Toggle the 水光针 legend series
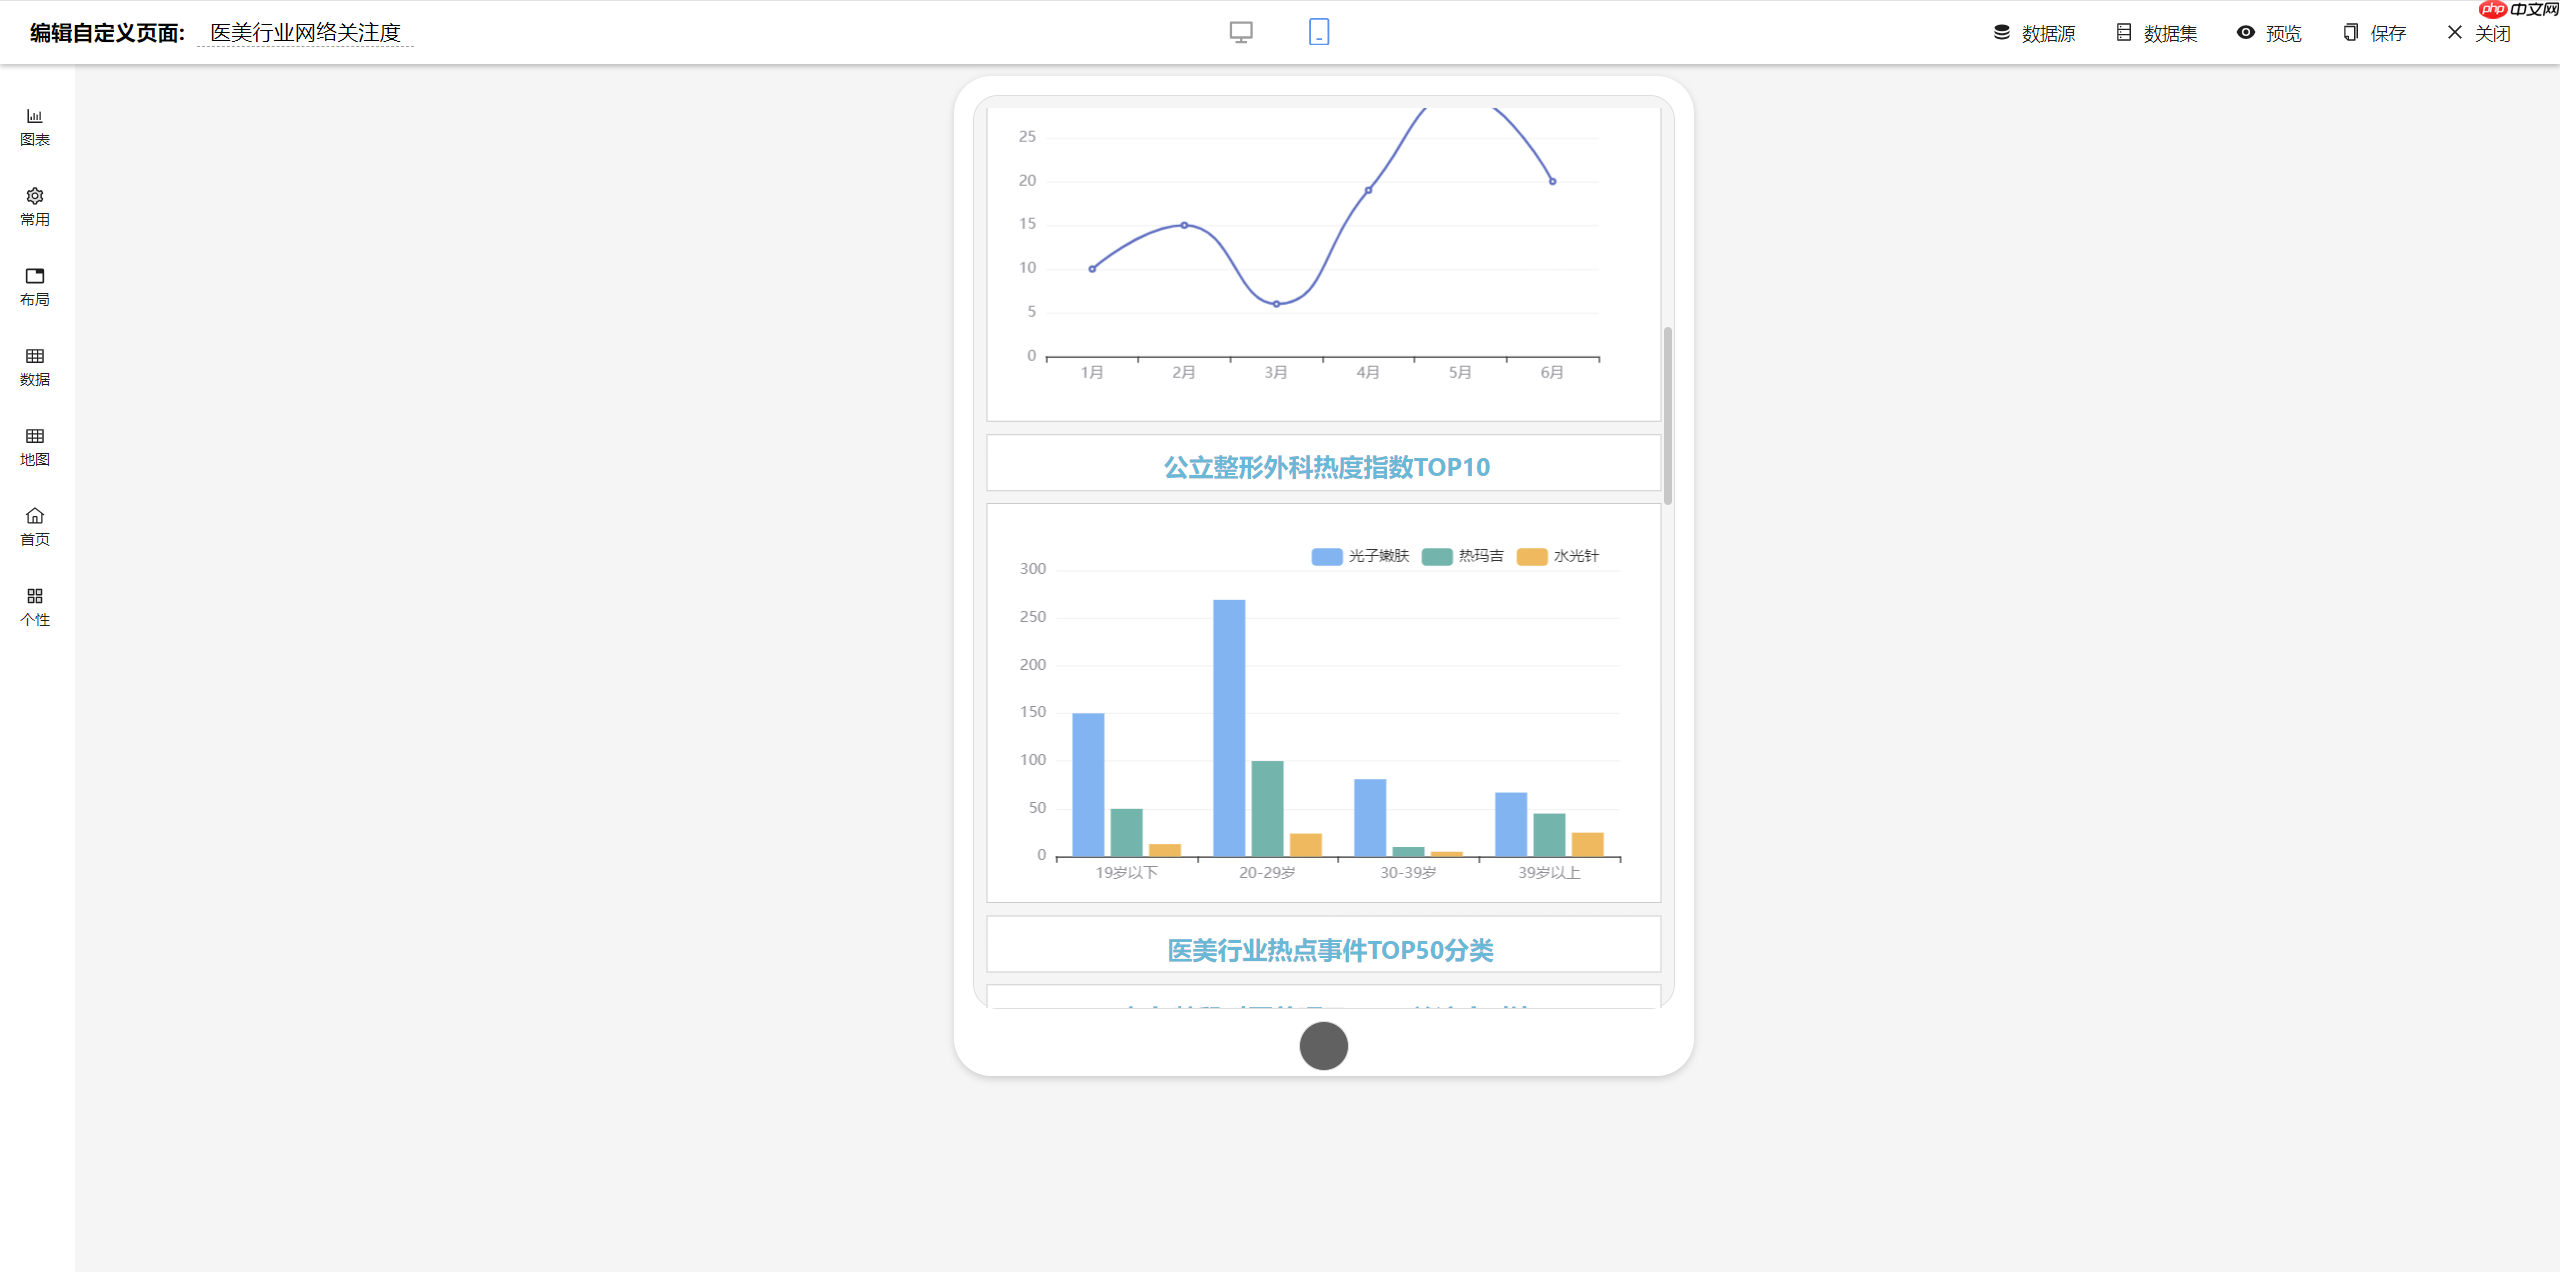Viewport: 2560px width, 1272px height. click(x=1558, y=556)
